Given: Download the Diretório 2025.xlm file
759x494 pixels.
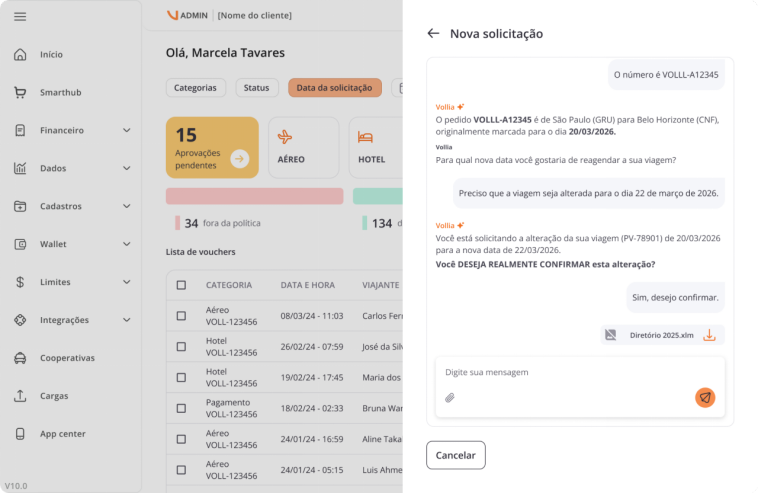Looking at the screenshot, I should [709, 336].
